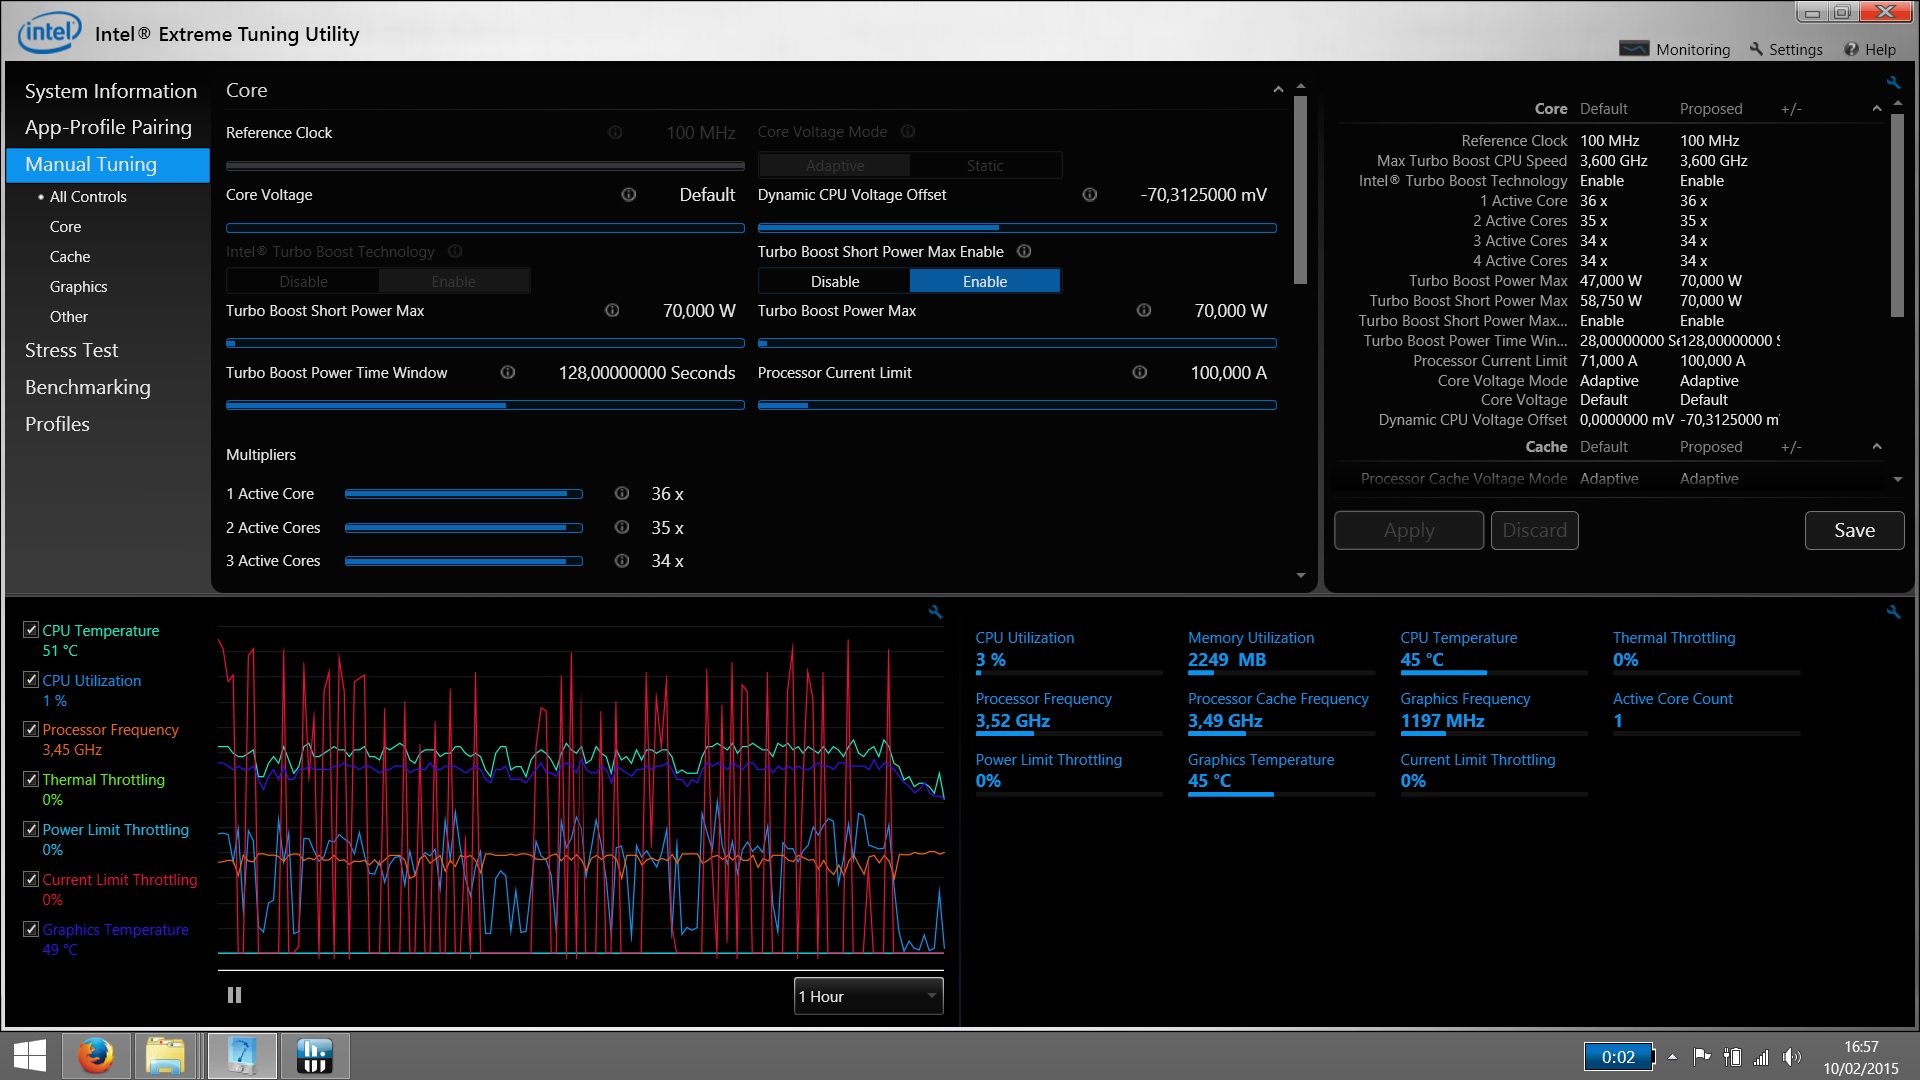Open Monitoring view in top bar
The width and height of the screenshot is (1920, 1080).
point(1674,49)
